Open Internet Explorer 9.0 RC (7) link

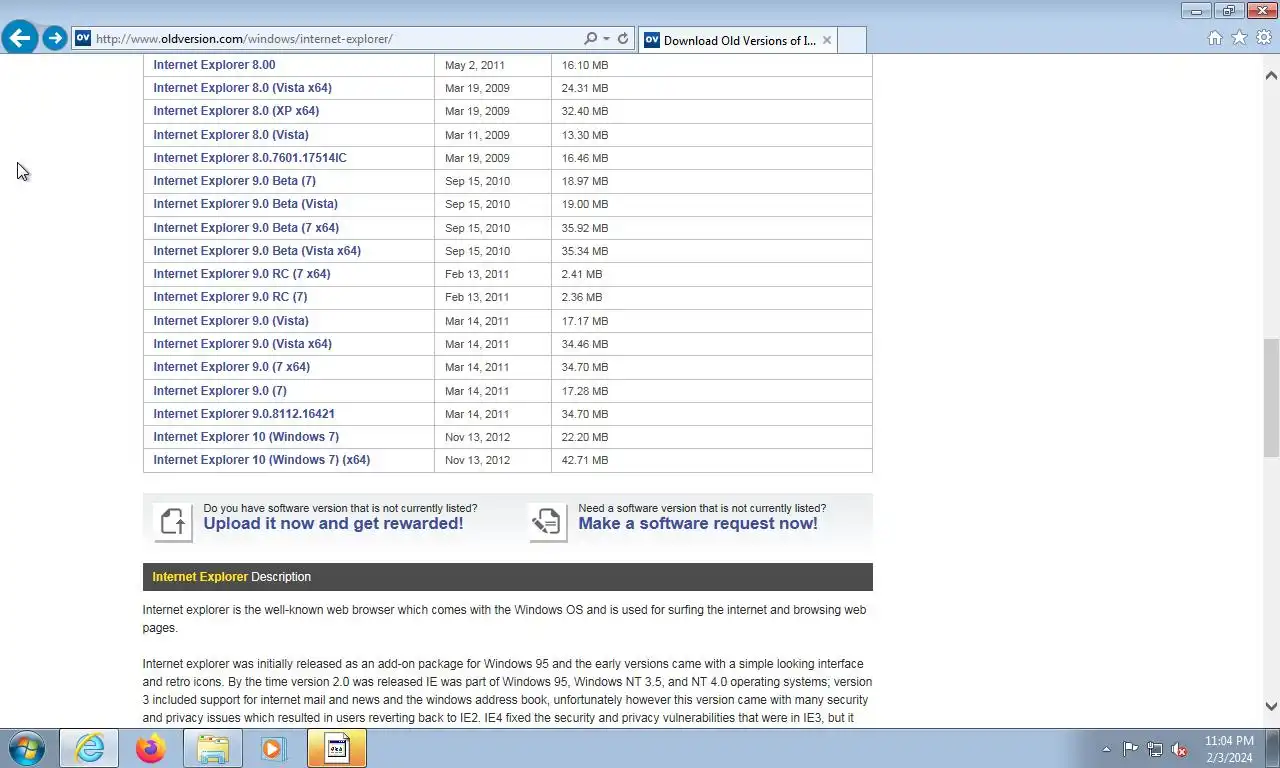(x=230, y=297)
